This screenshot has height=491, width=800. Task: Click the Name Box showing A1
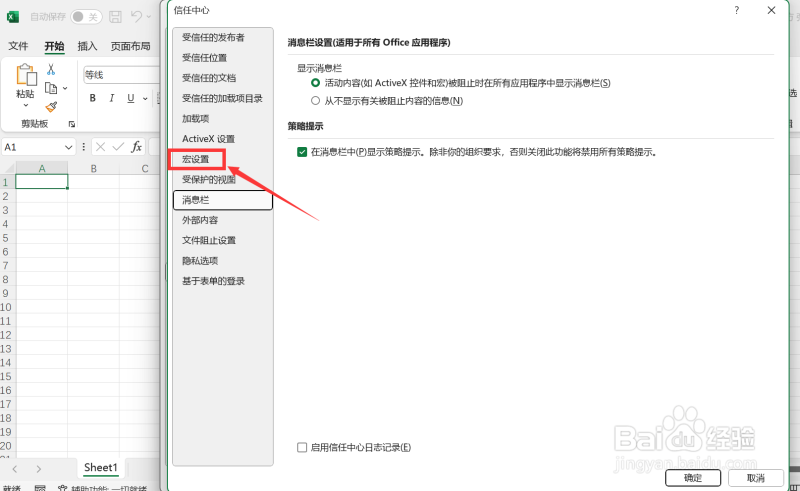[x=33, y=148]
